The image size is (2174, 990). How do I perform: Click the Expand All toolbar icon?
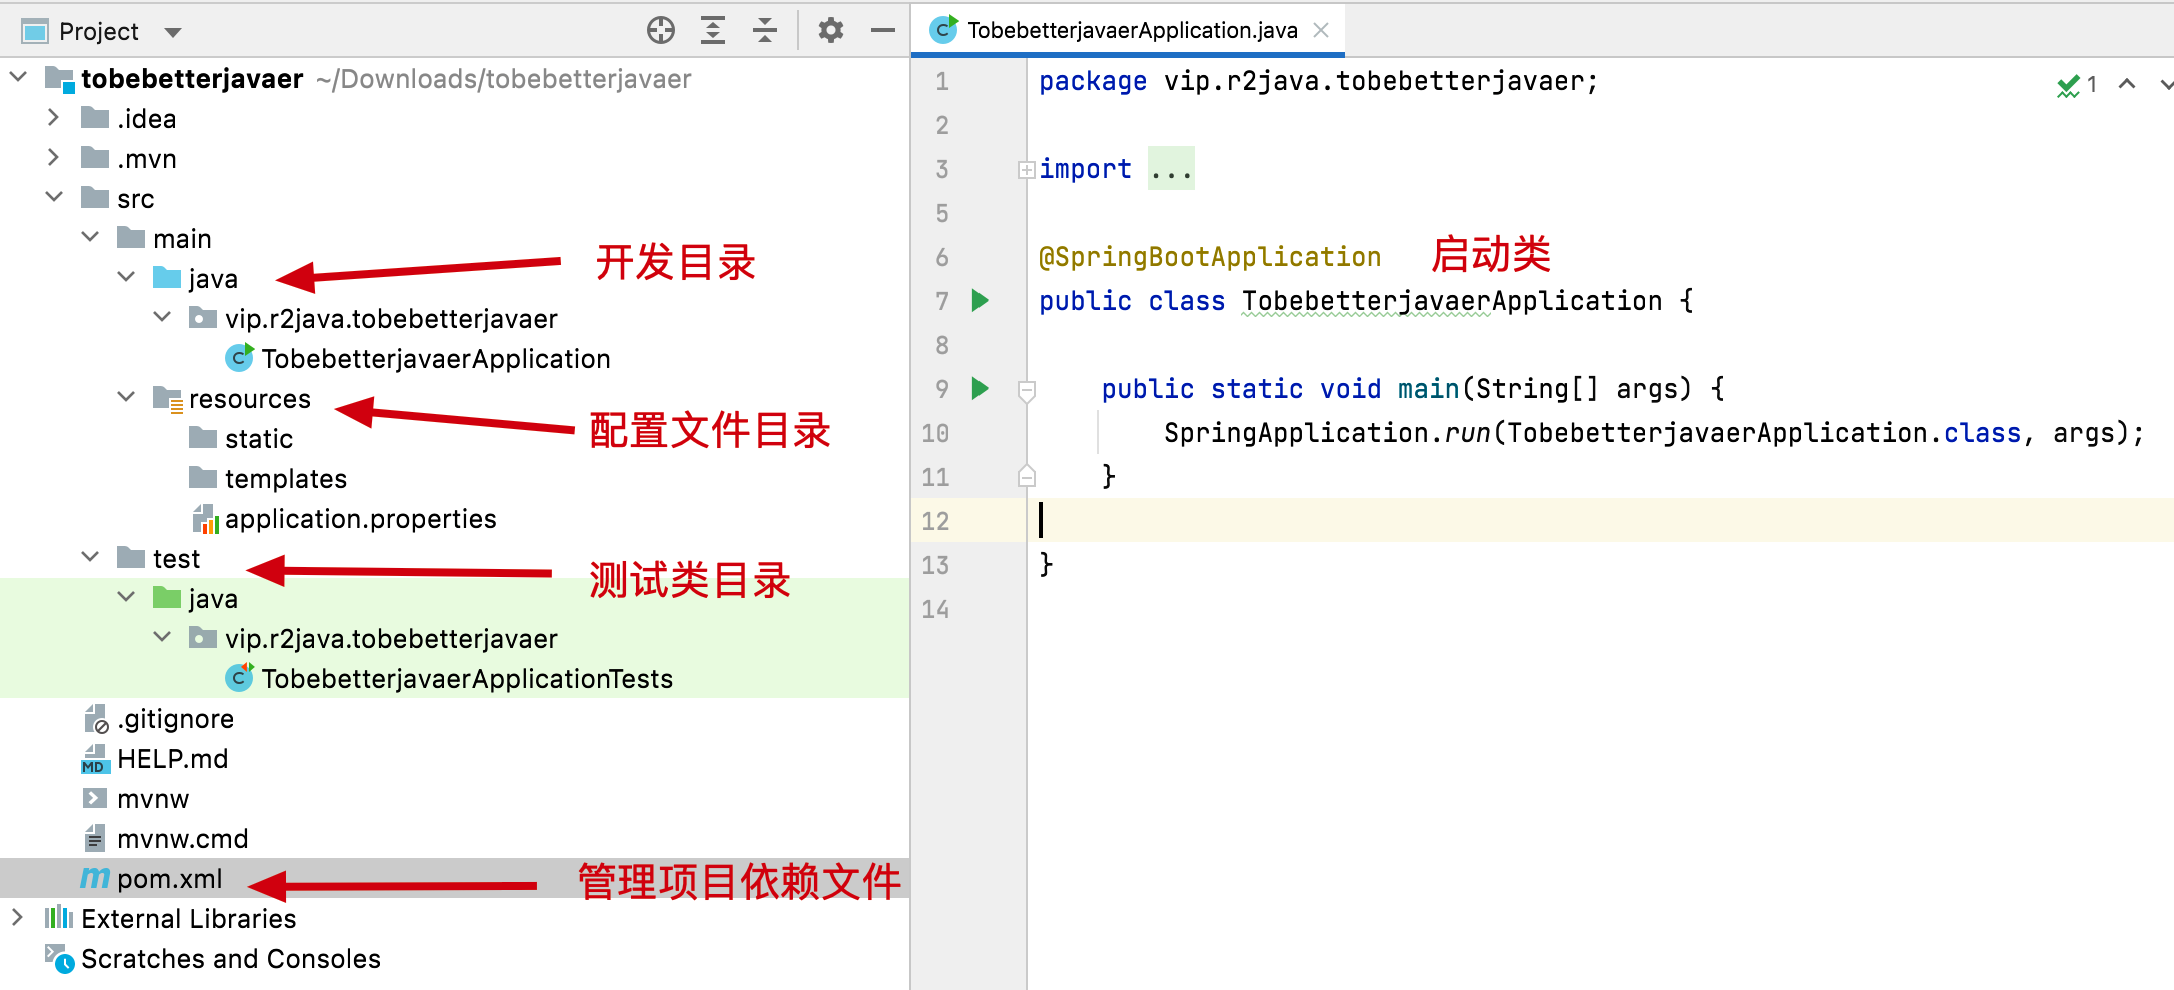point(713,31)
